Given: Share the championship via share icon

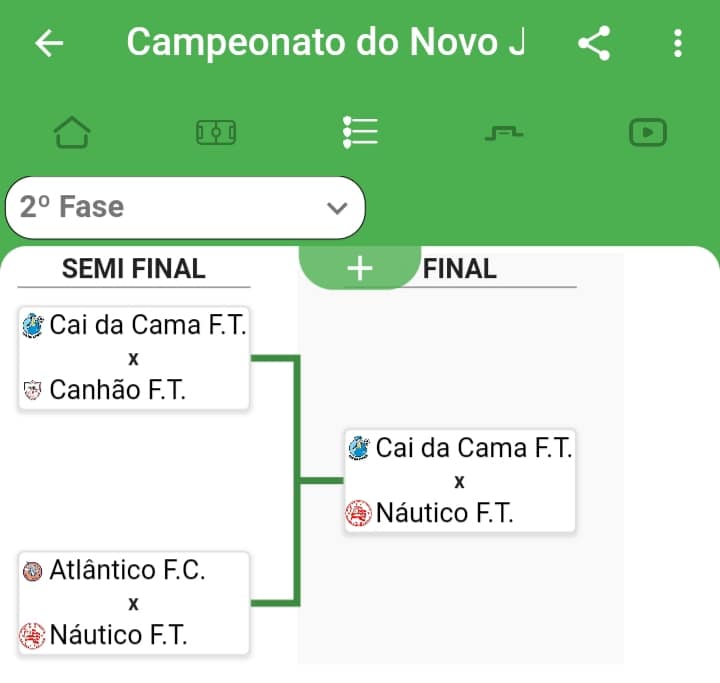Looking at the screenshot, I should (594, 43).
